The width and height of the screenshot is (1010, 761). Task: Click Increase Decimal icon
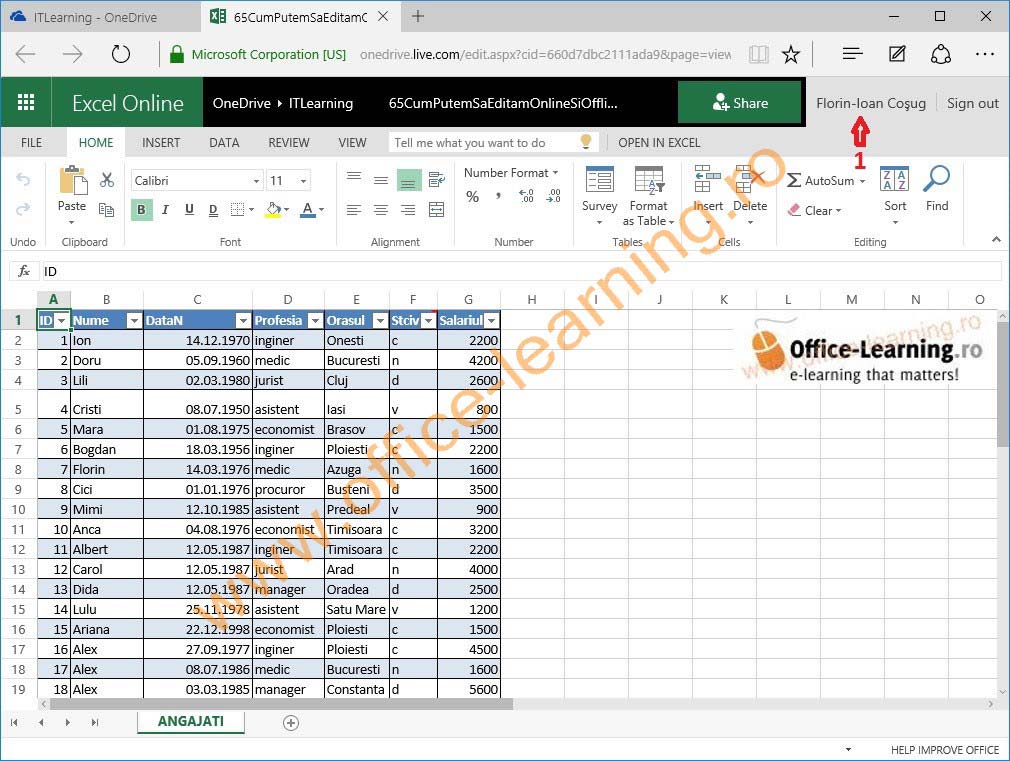coord(526,196)
